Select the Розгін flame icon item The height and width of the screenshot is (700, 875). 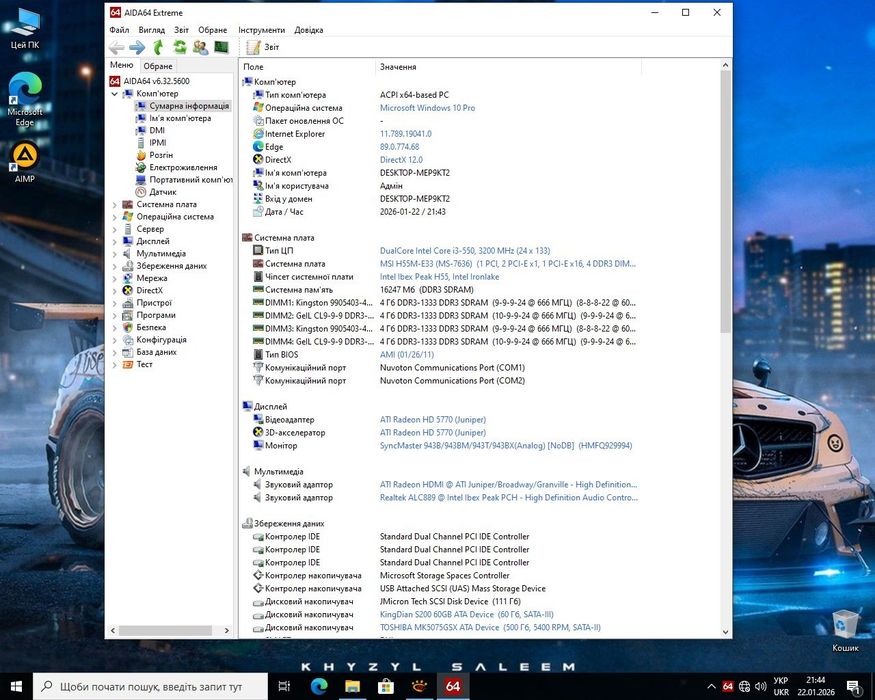pos(141,155)
